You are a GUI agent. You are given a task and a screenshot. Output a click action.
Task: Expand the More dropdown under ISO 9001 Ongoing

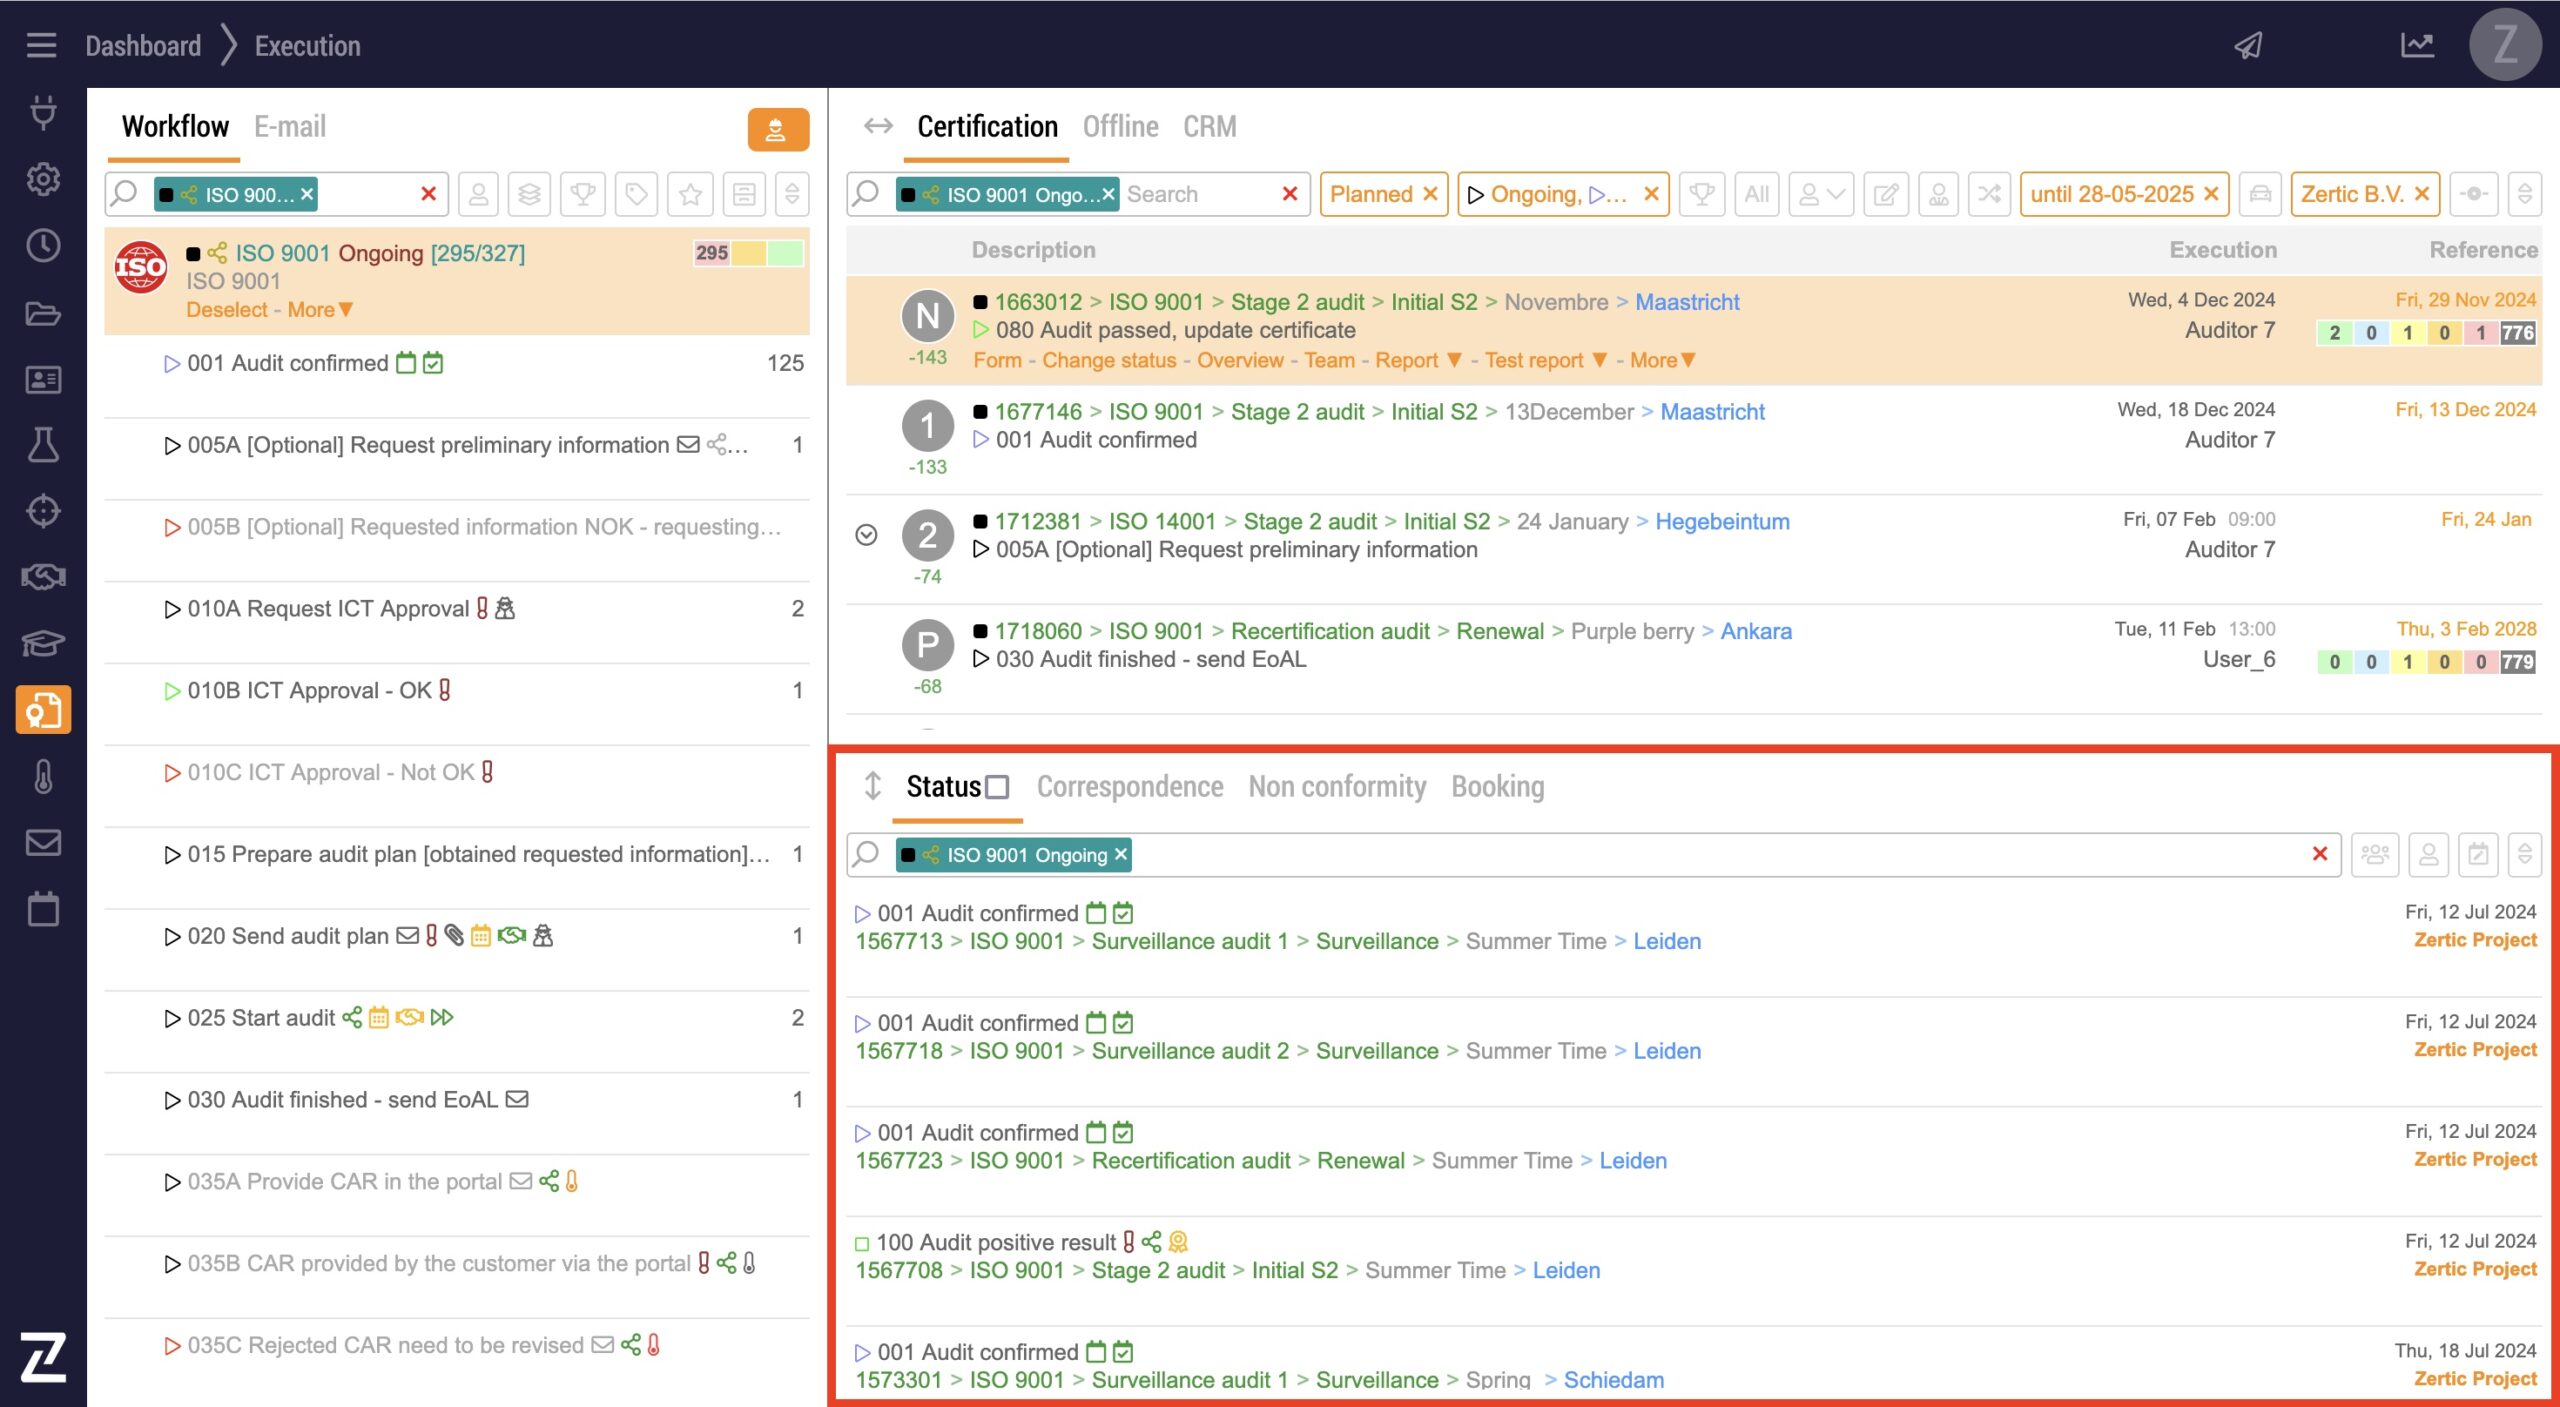[x=320, y=310]
